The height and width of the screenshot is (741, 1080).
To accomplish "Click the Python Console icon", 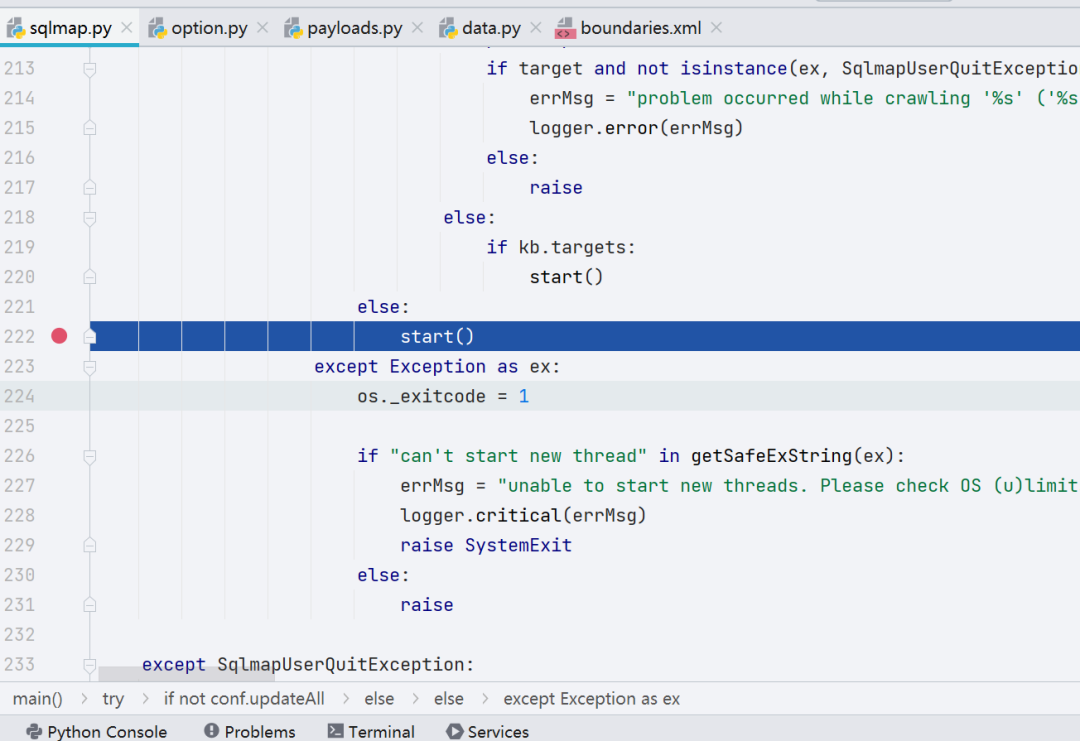I will point(34,731).
